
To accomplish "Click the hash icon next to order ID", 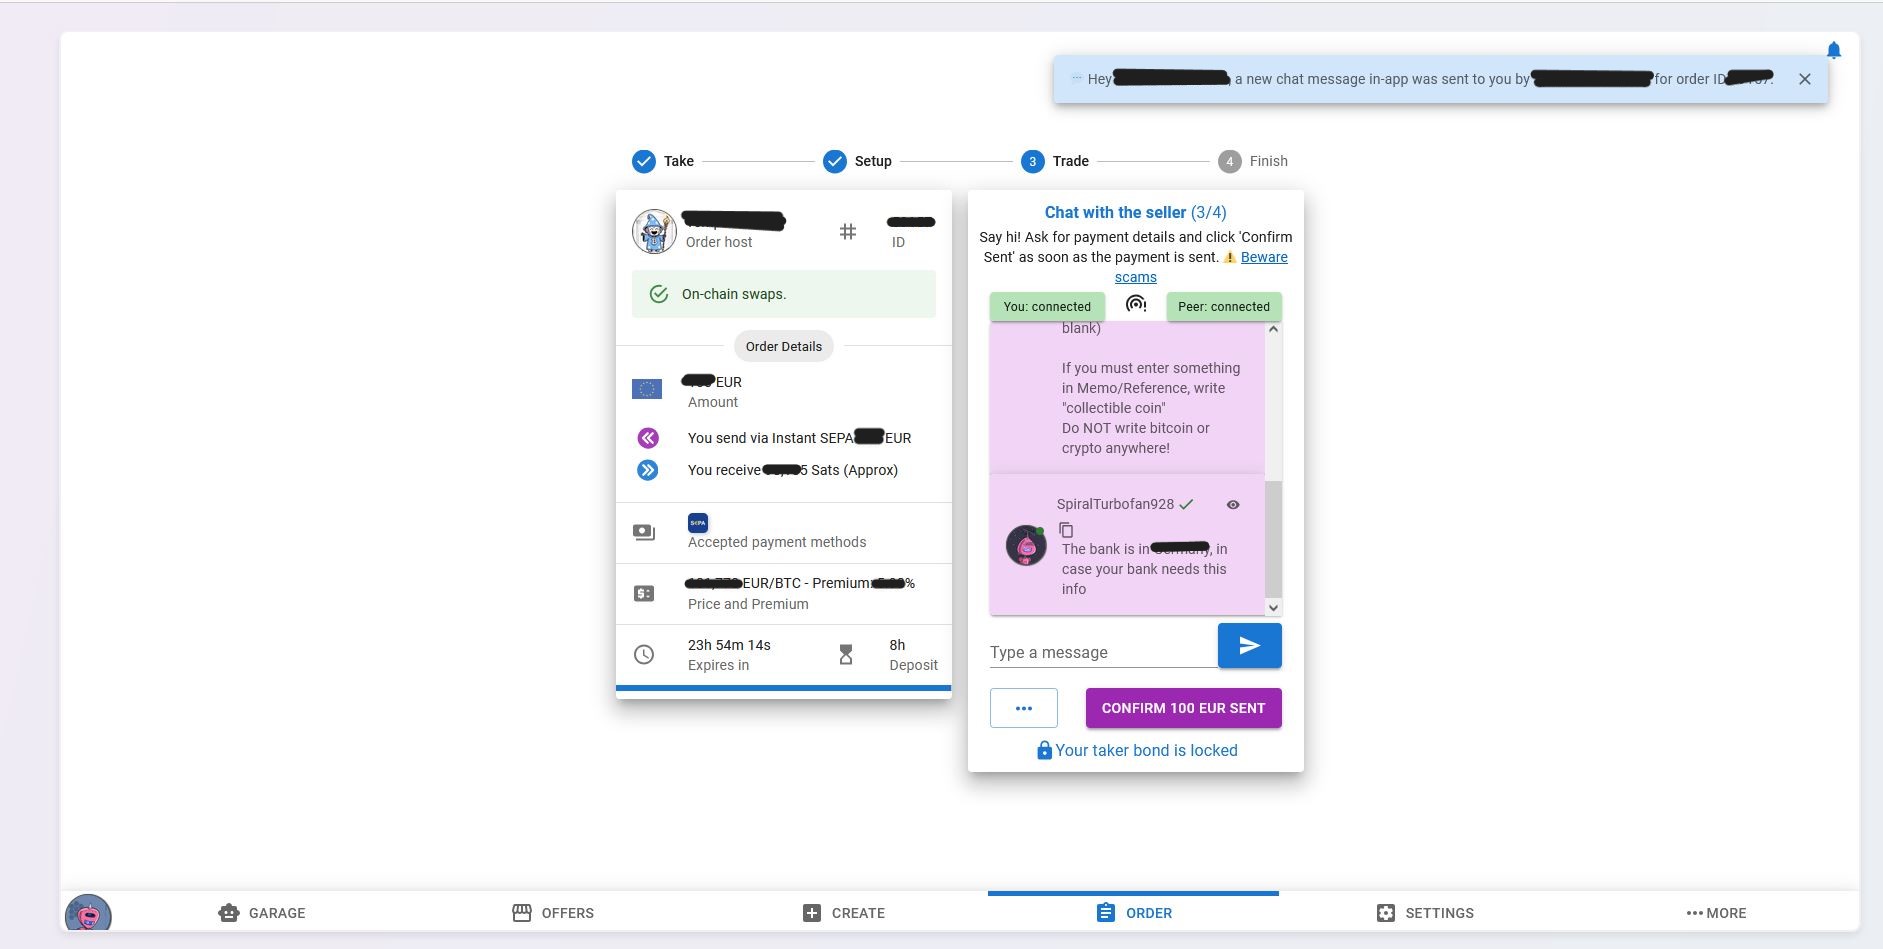I will click(849, 231).
